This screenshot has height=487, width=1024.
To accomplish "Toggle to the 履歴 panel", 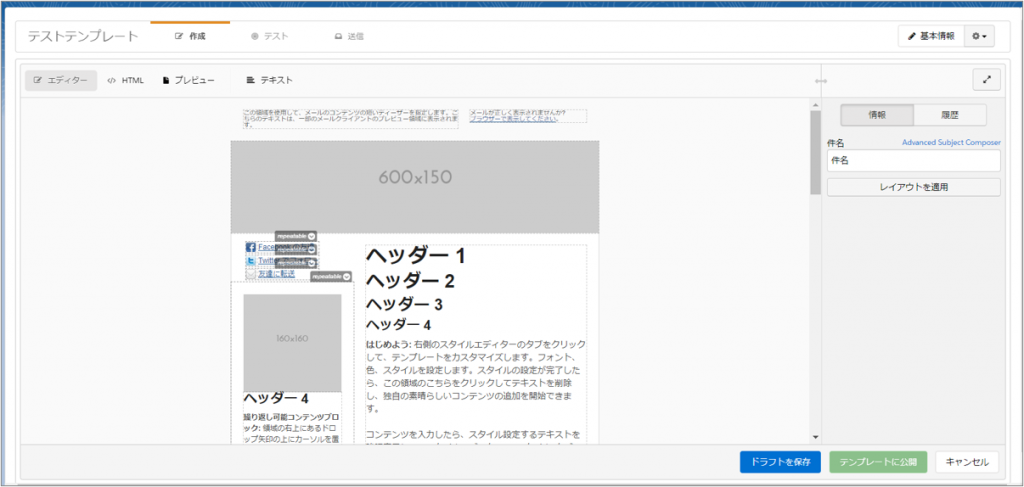I will pyautogui.click(x=950, y=114).
